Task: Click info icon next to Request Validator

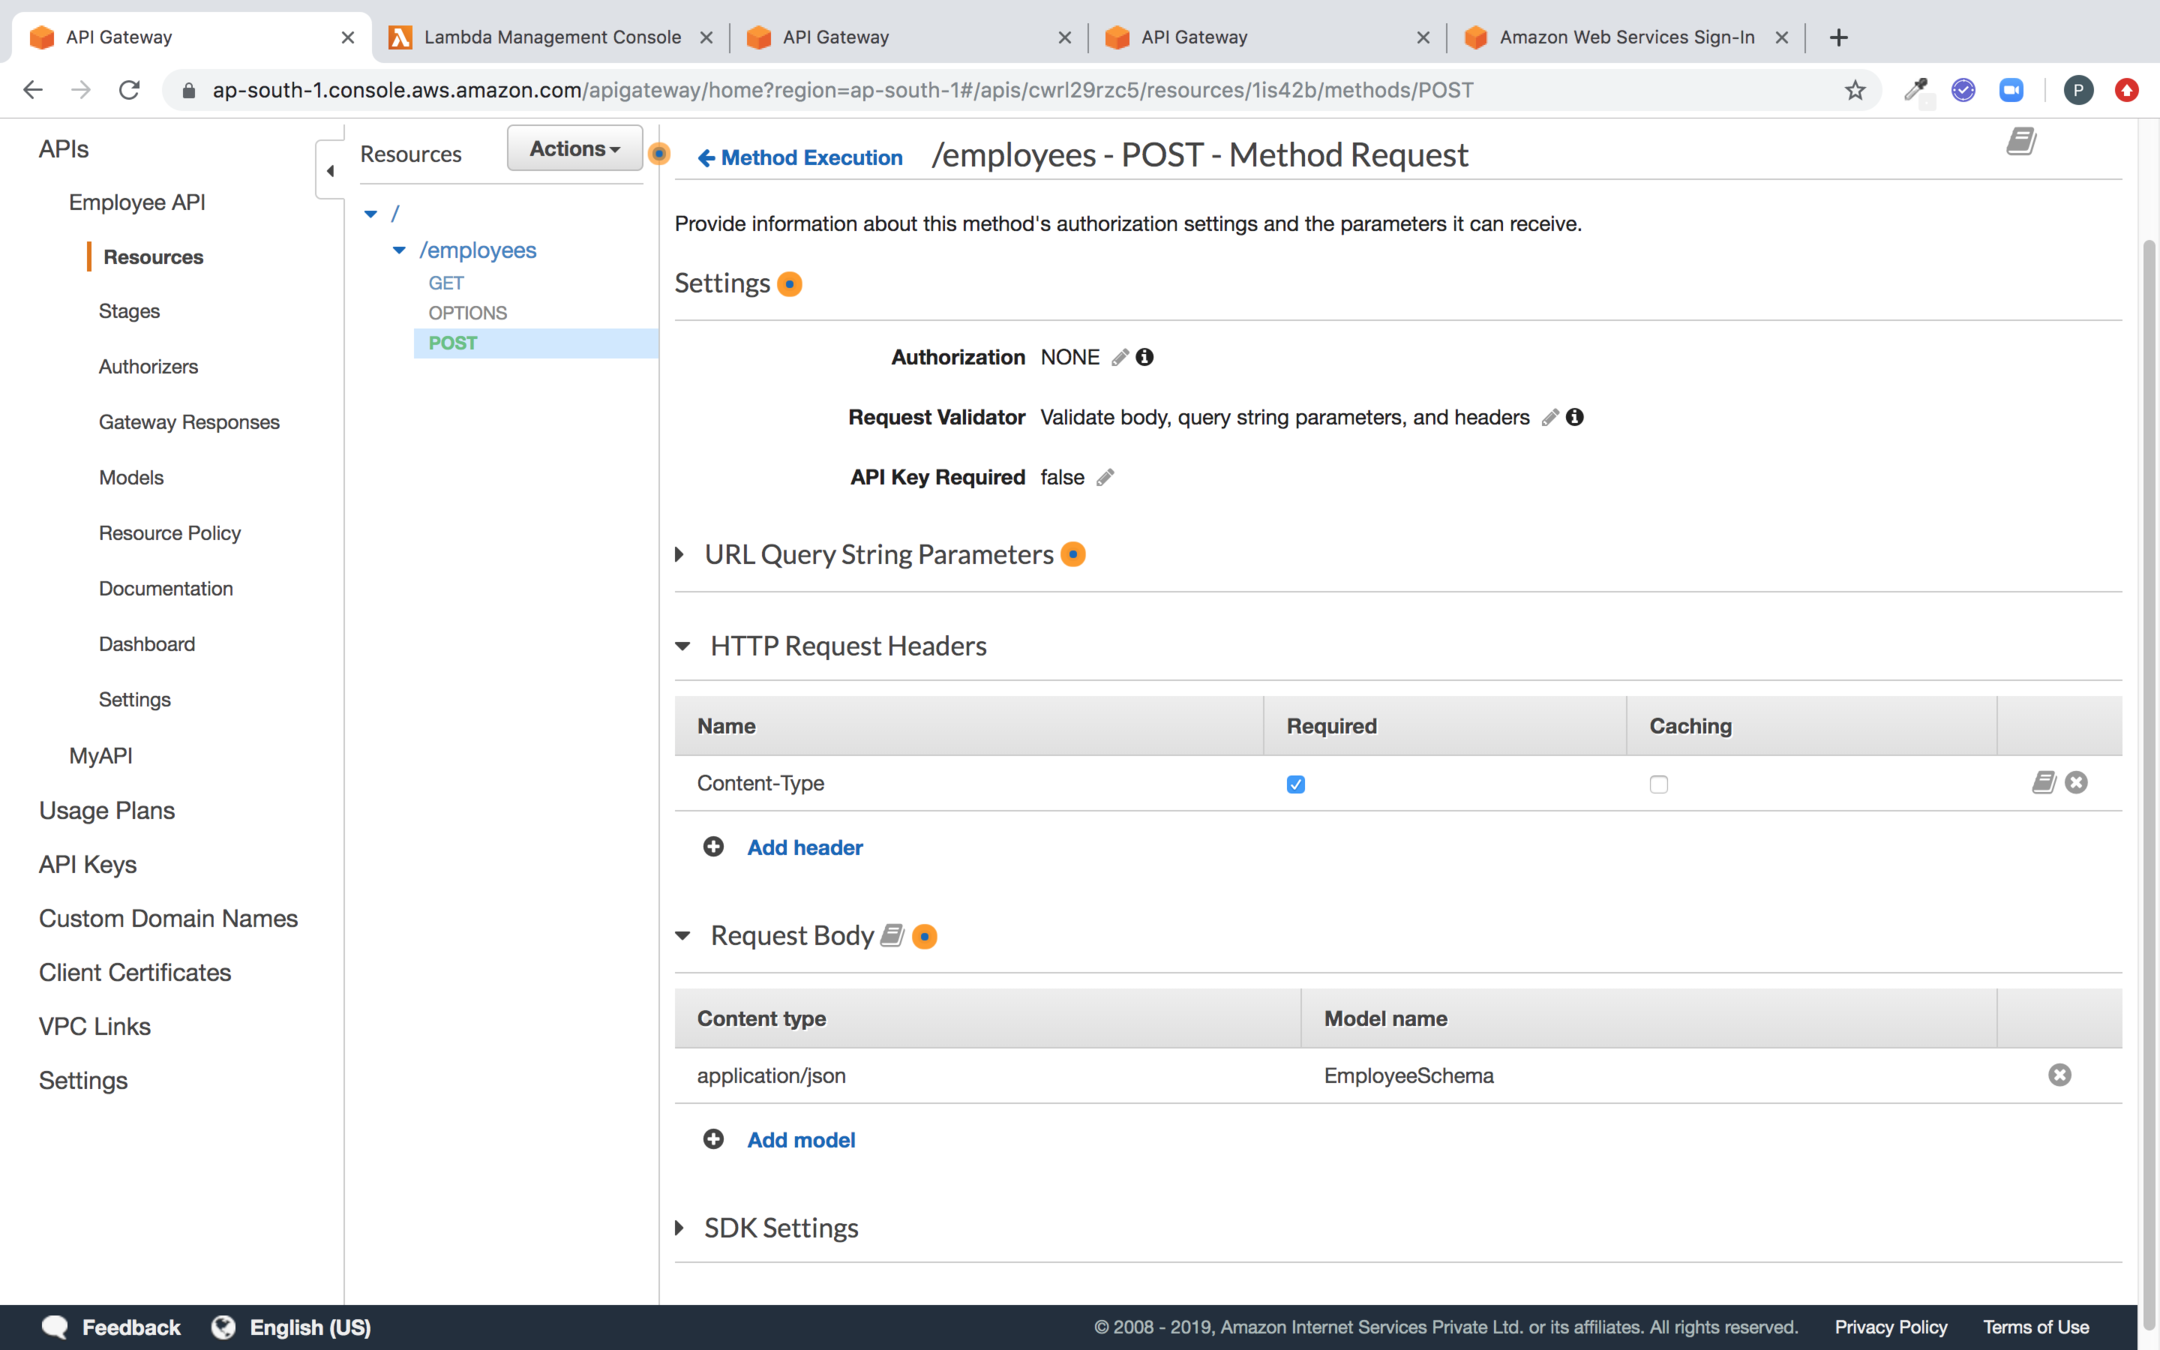Action: (x=1575, y=417)
